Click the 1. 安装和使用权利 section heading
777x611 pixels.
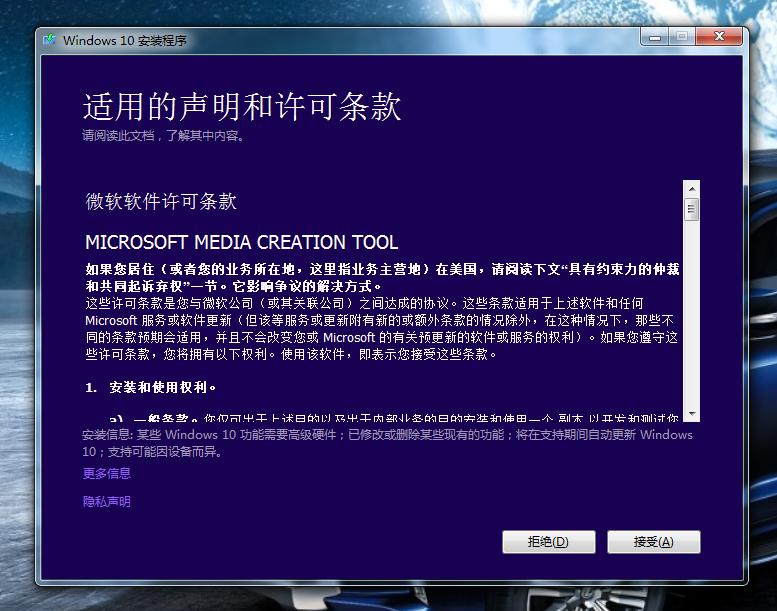pyautogui.click(x=151, y=388)
